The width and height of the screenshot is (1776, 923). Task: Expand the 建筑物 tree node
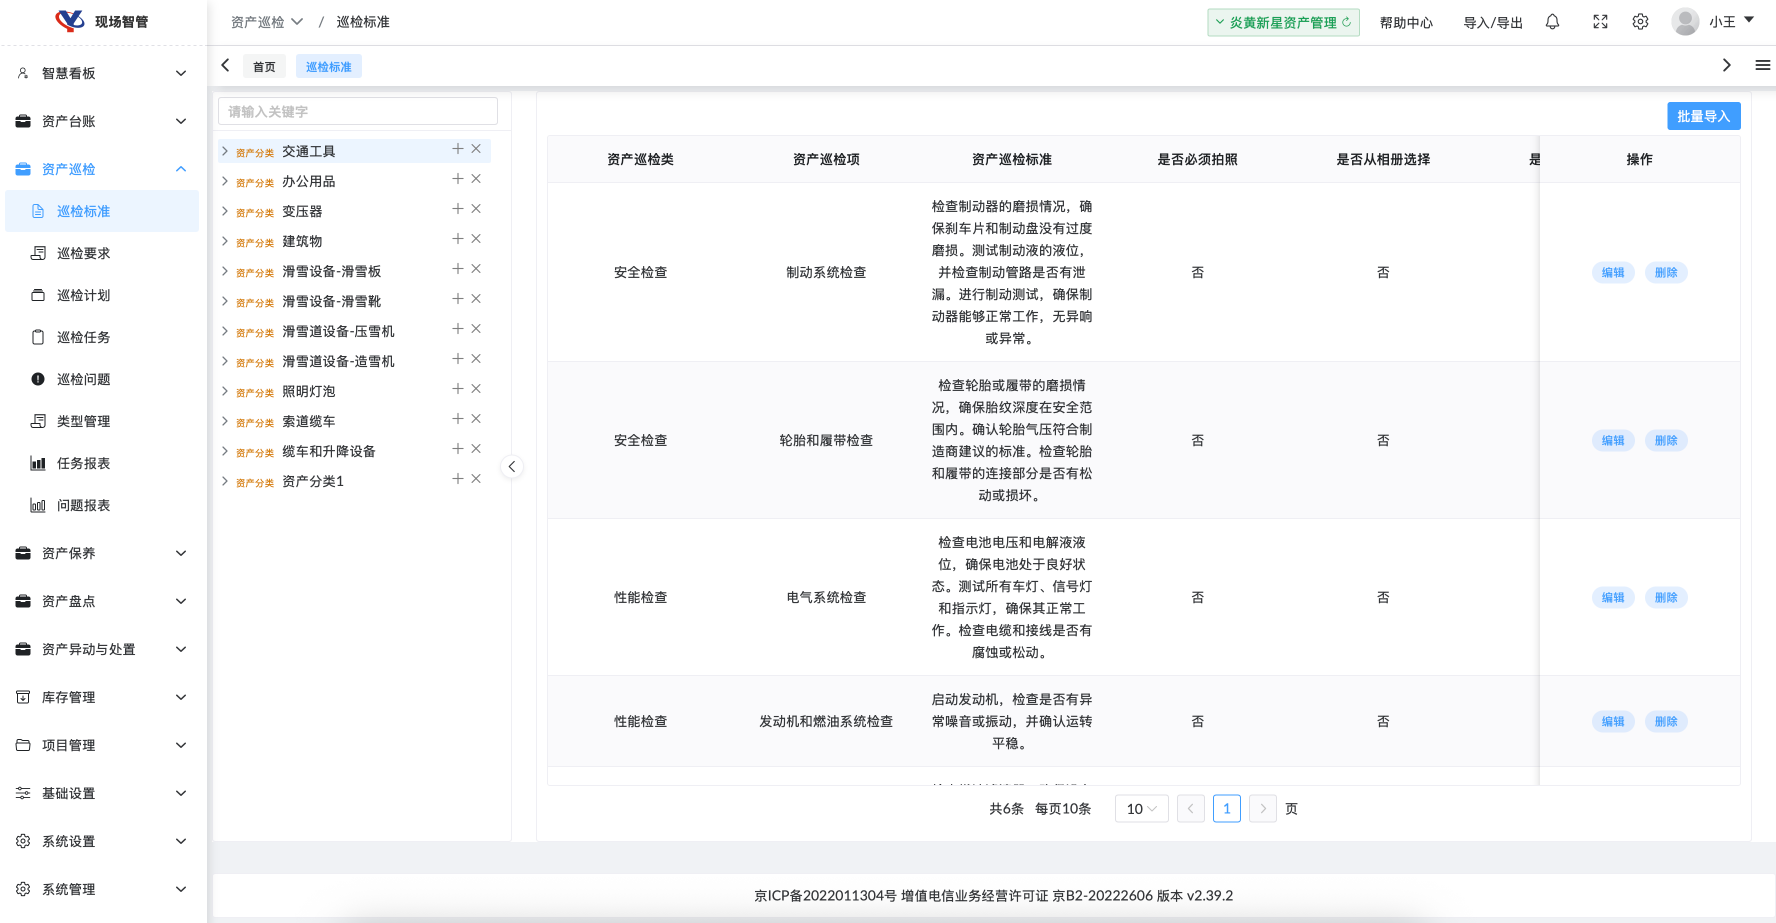point(225,241)
